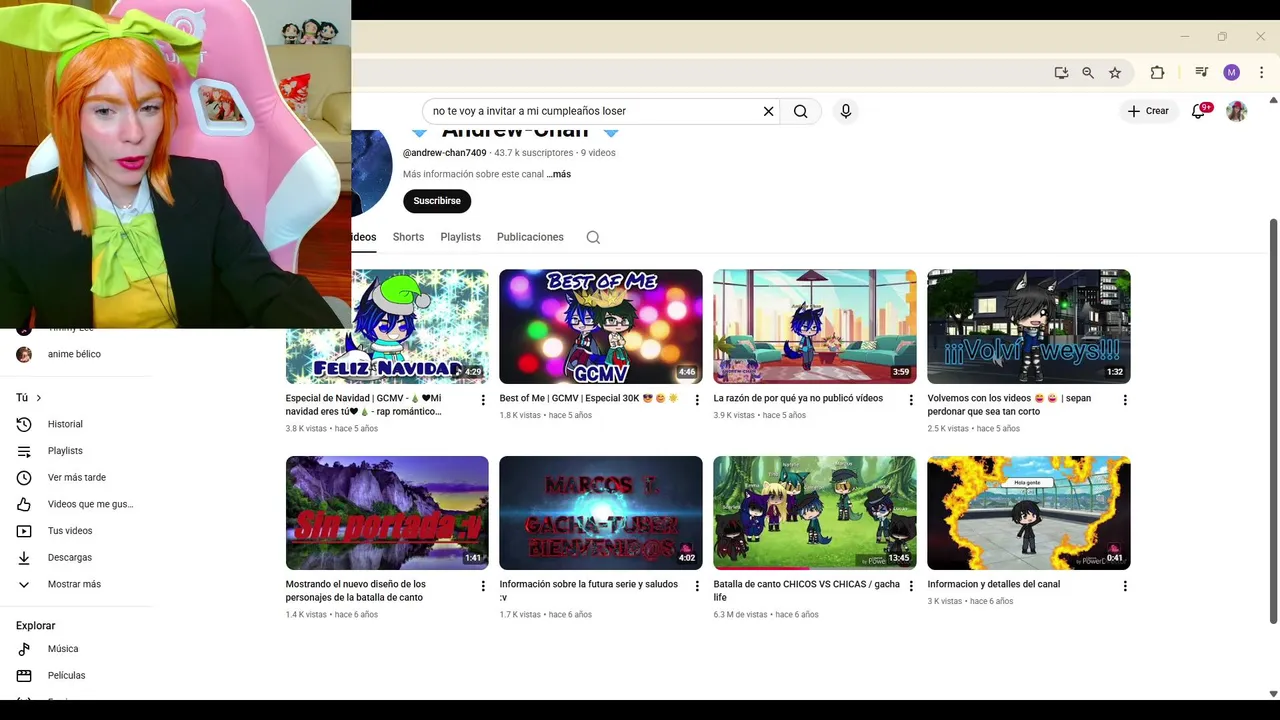Click install app icon in address bar
The image size is (1280, 720).
[1061, 73]
